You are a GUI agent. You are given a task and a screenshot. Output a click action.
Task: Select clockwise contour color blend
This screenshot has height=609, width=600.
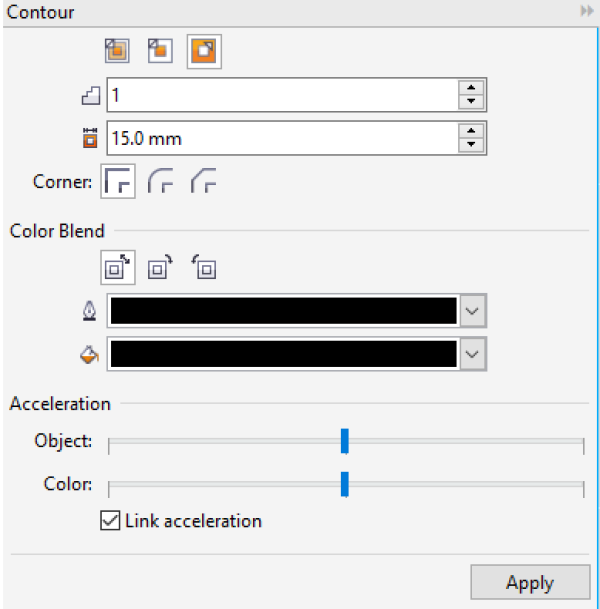point(160,268)
